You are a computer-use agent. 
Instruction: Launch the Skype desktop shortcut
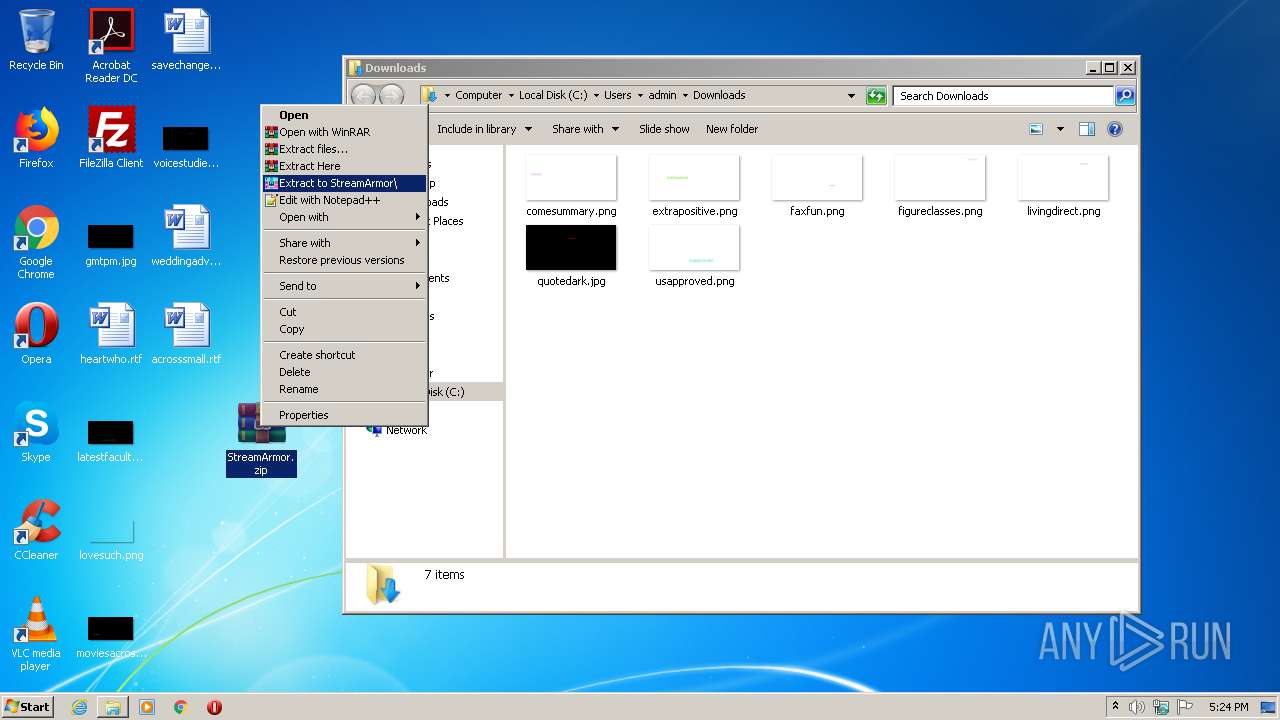tap(36, 432)
